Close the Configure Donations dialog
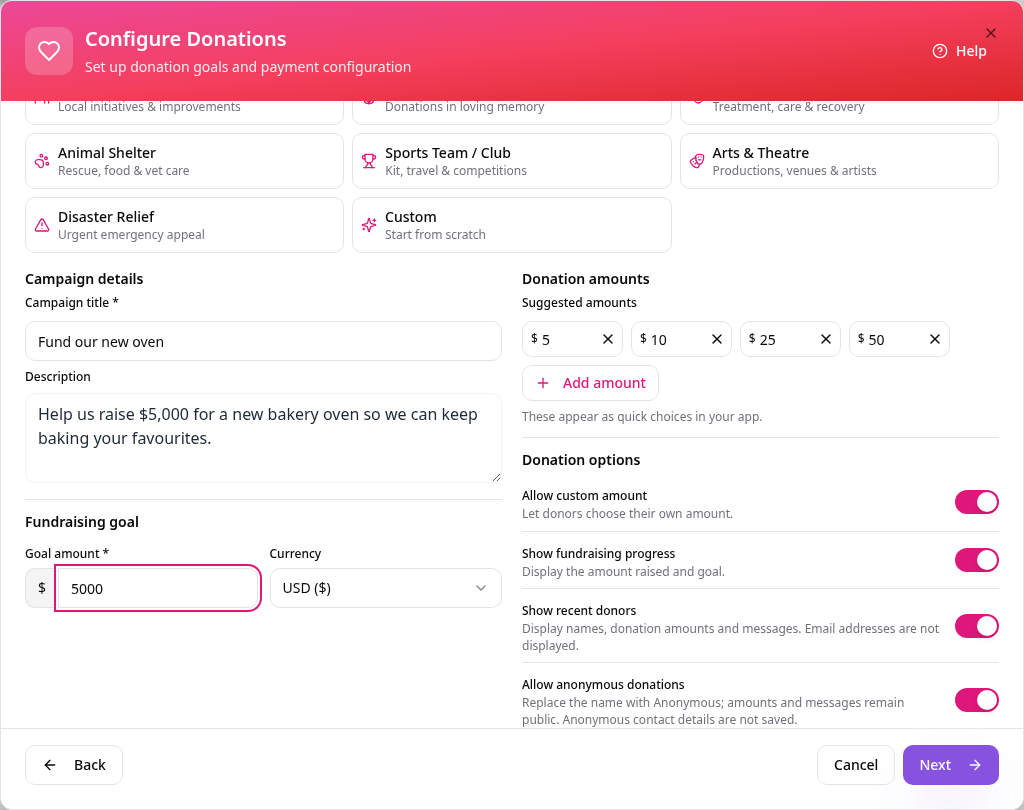The image size is (1024, 810). (991, 33)
